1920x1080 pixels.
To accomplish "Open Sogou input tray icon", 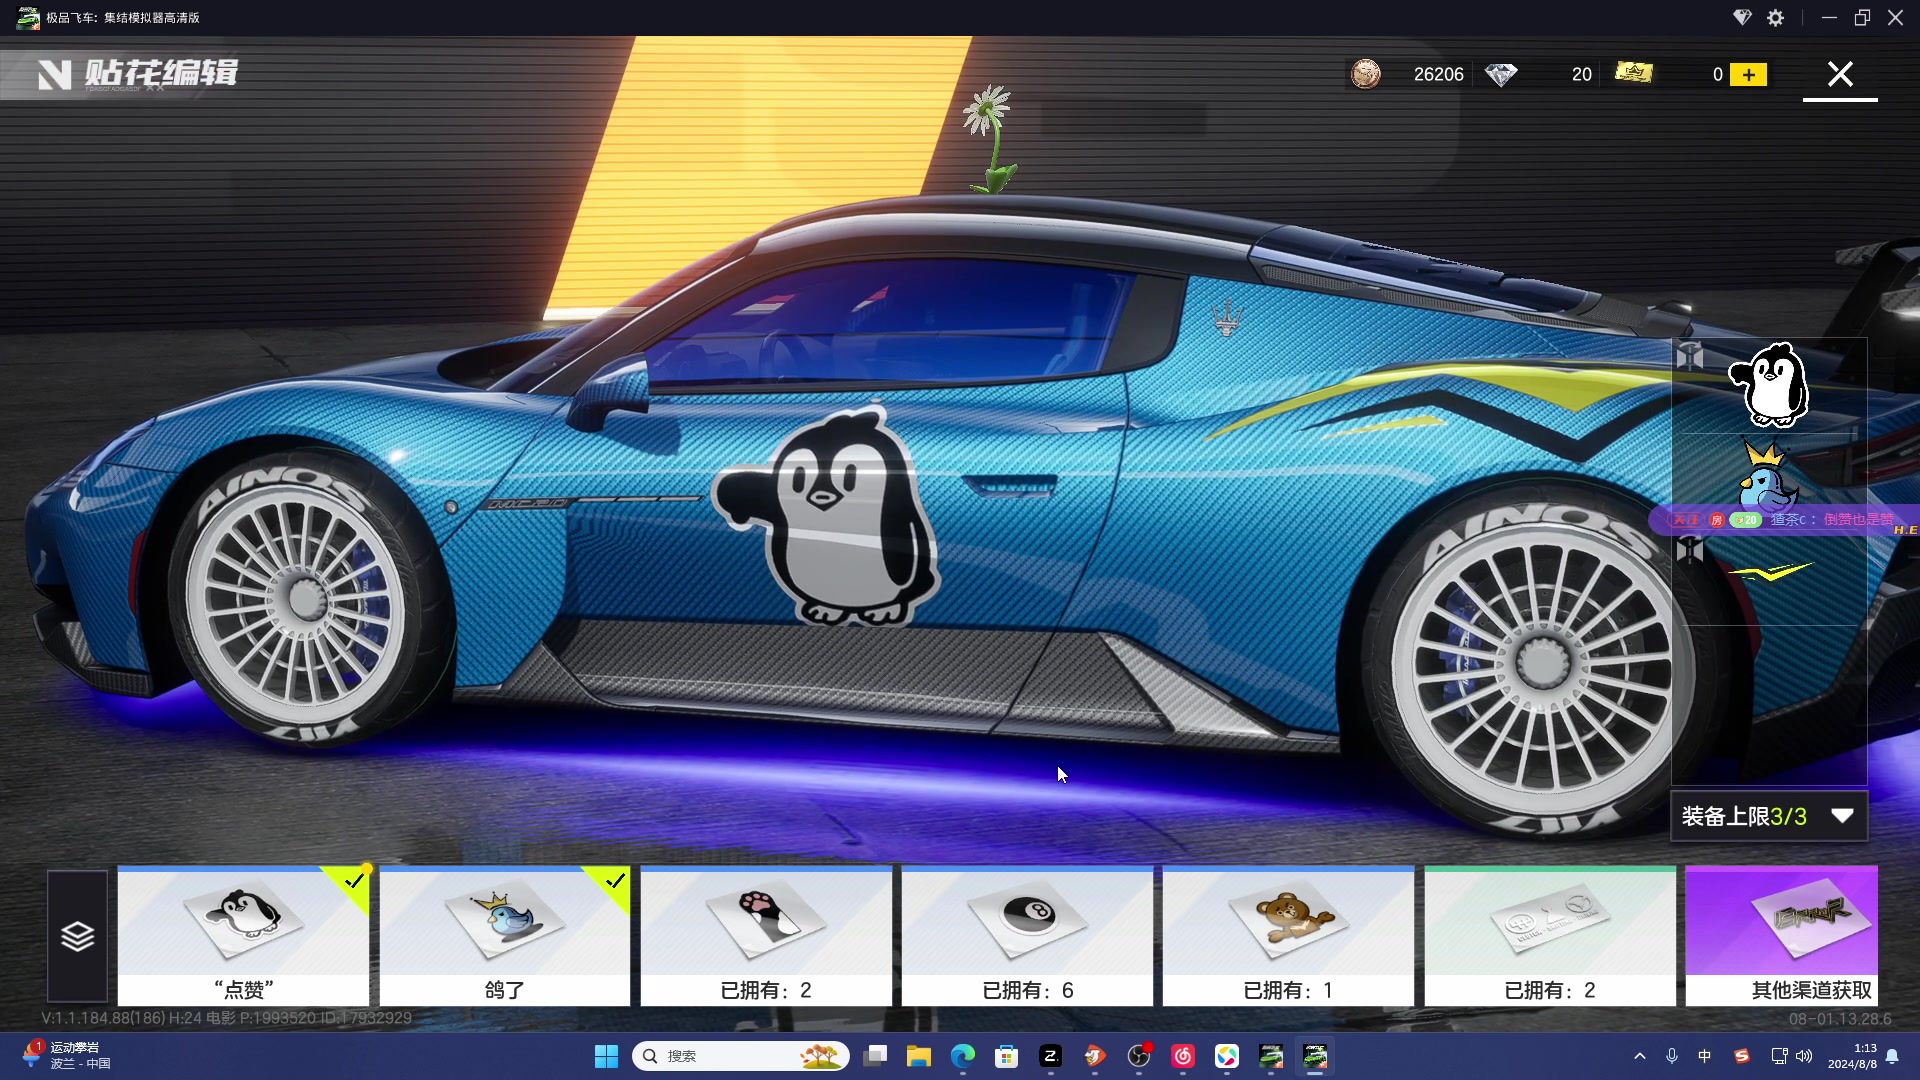I will coord(1742,1056).
